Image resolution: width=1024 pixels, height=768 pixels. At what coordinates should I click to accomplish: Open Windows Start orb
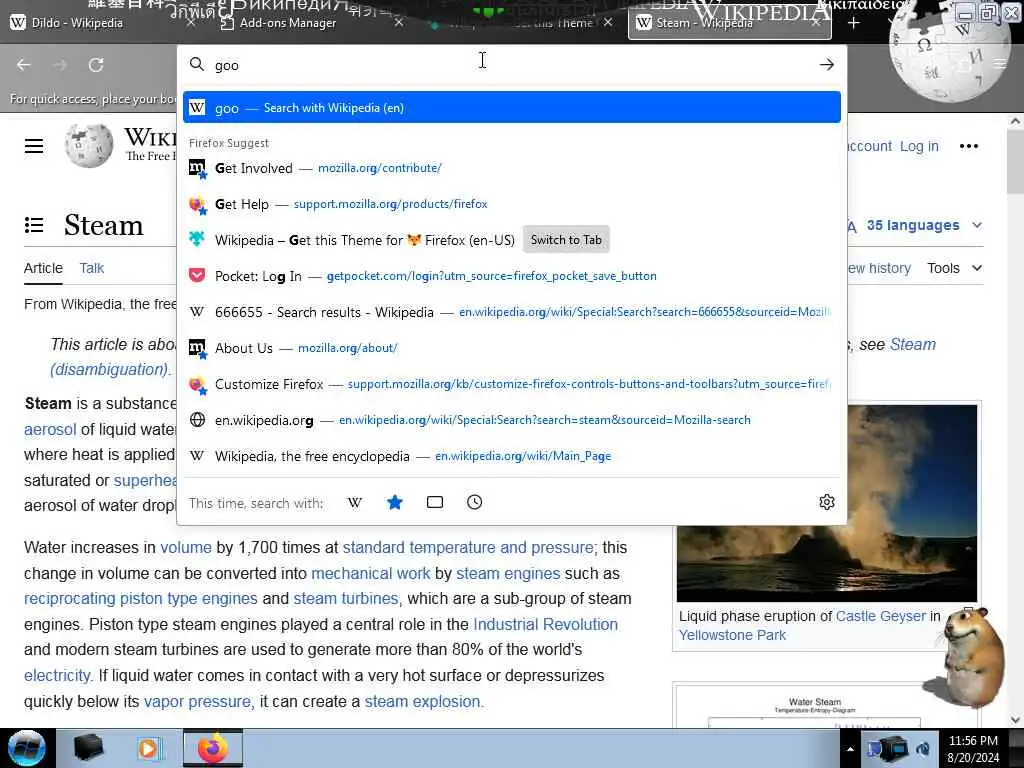tap(27, 748)
